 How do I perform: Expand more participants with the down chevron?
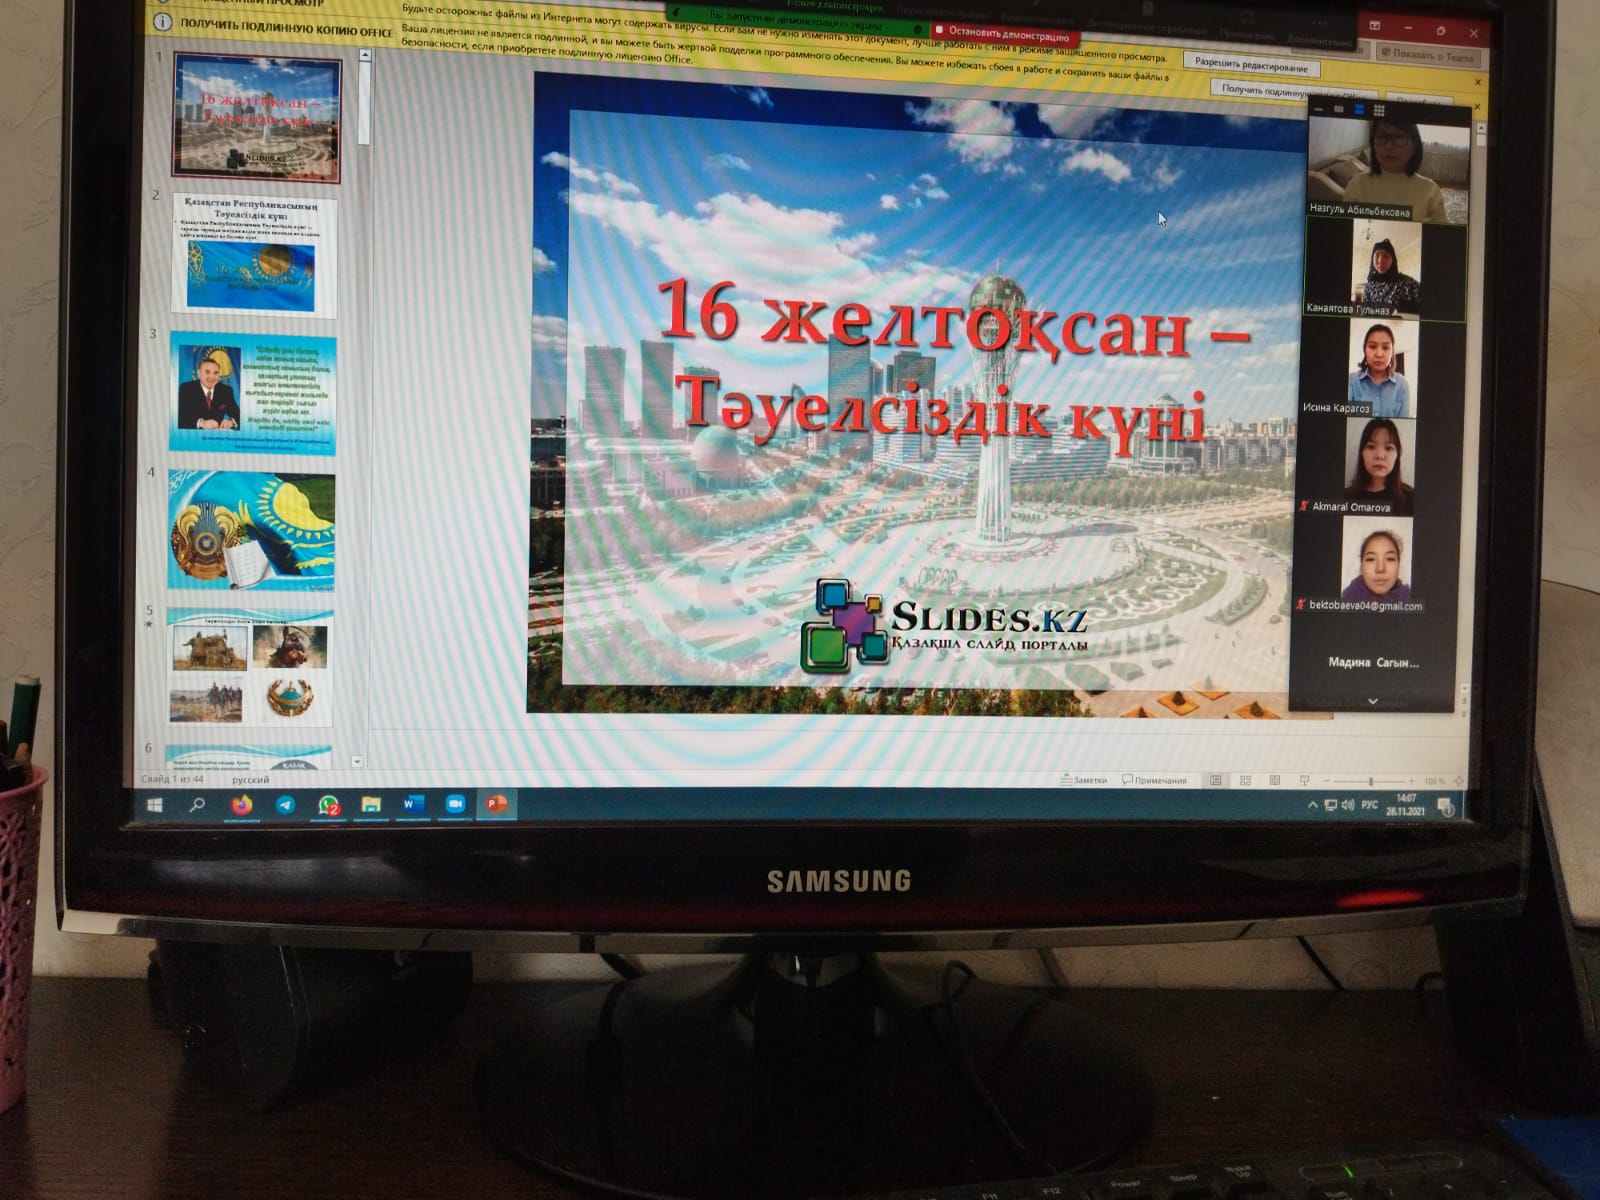coord(1372,702)
